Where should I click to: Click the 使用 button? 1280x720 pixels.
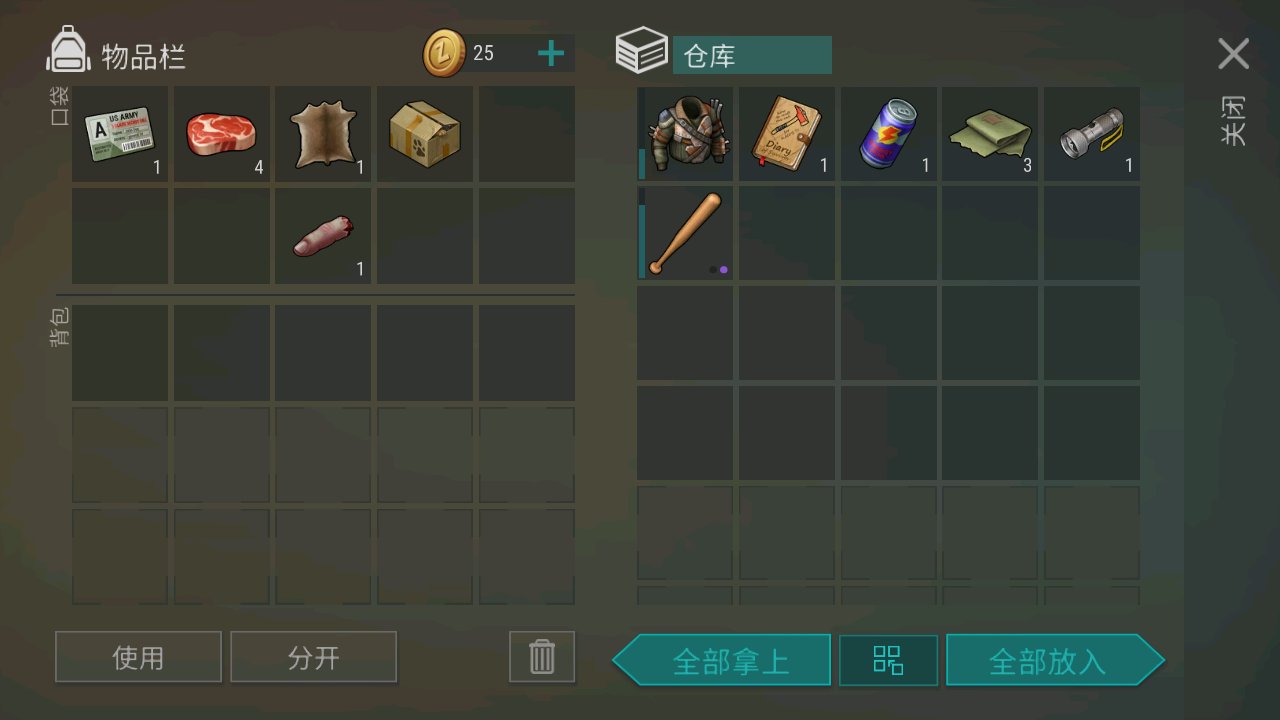pyautogui.click(x=138, y=657)
